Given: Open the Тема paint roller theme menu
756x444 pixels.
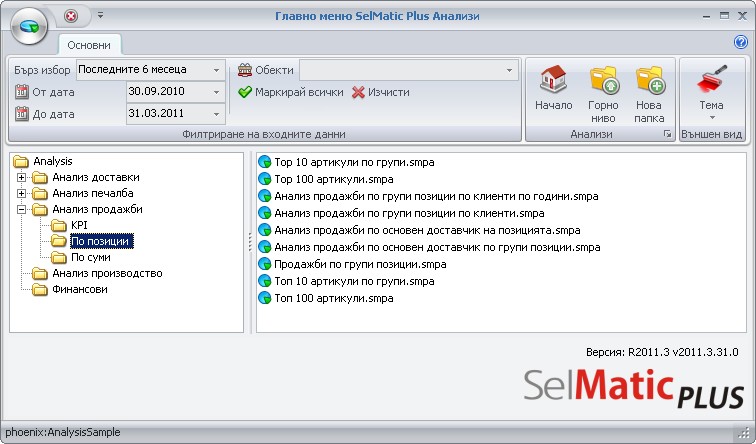Looking at the screenshot, I should [711, 92].
